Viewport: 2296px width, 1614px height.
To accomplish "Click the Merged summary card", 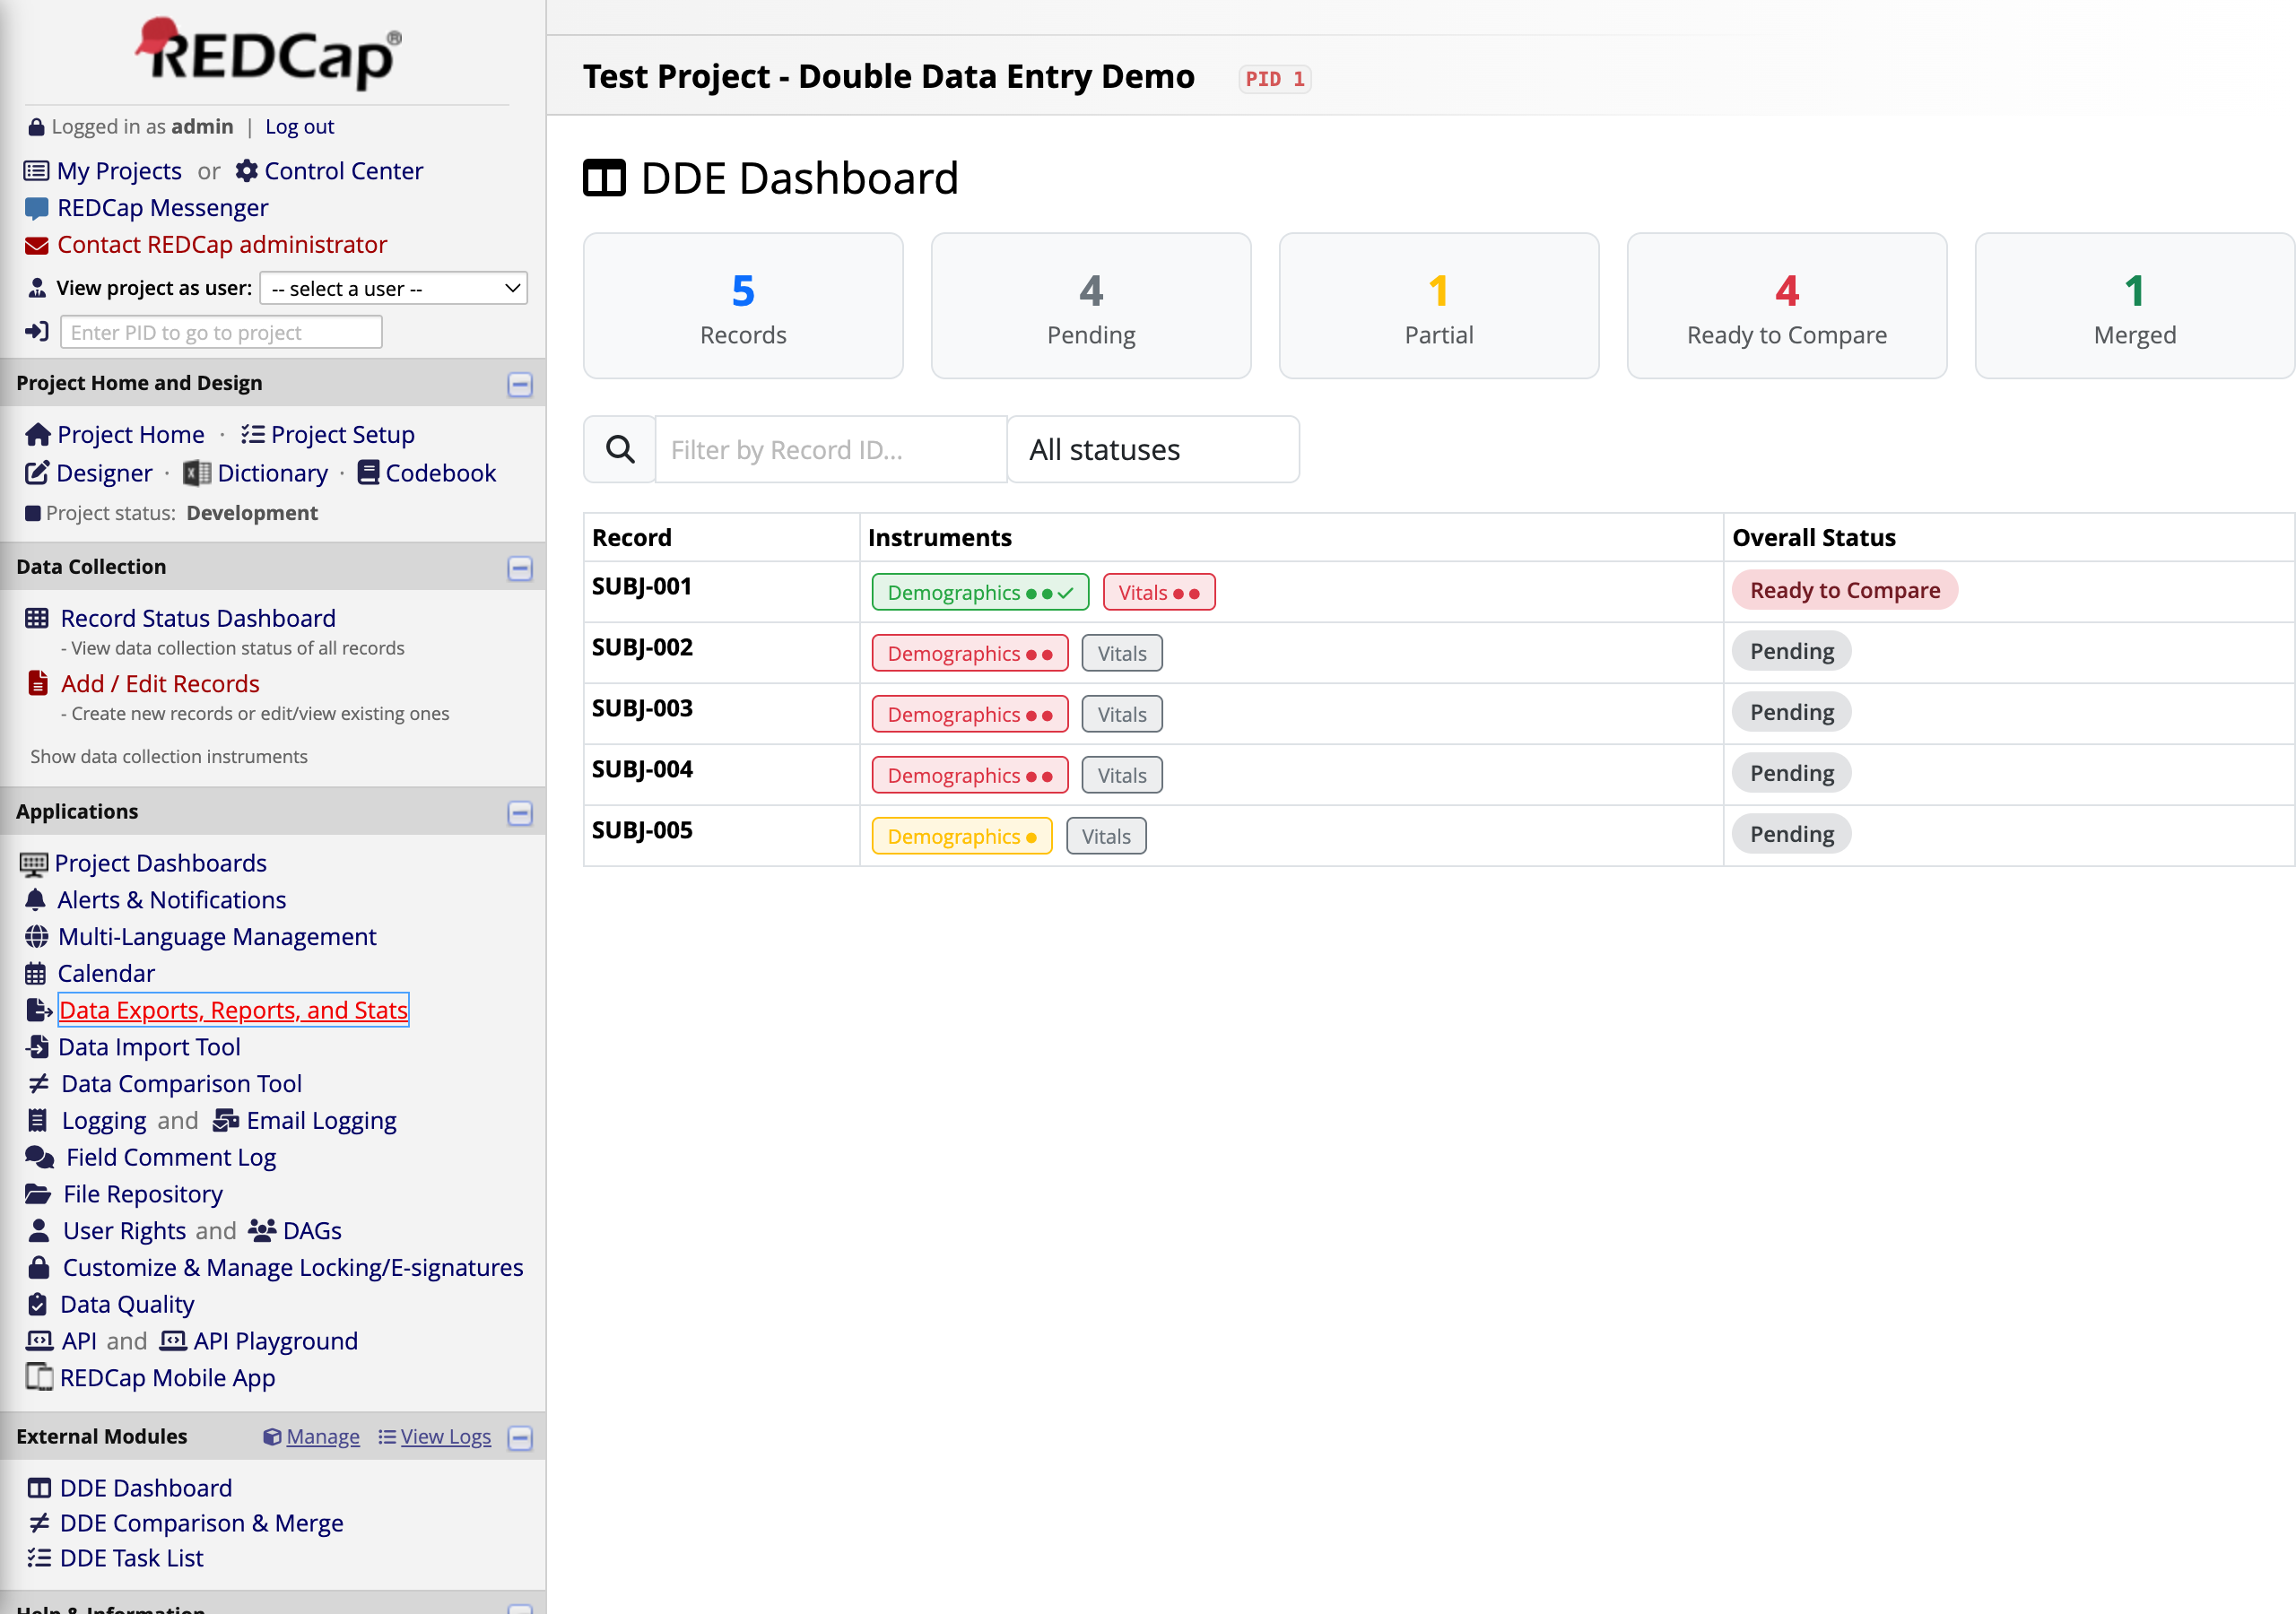I will click(2135, 306).
